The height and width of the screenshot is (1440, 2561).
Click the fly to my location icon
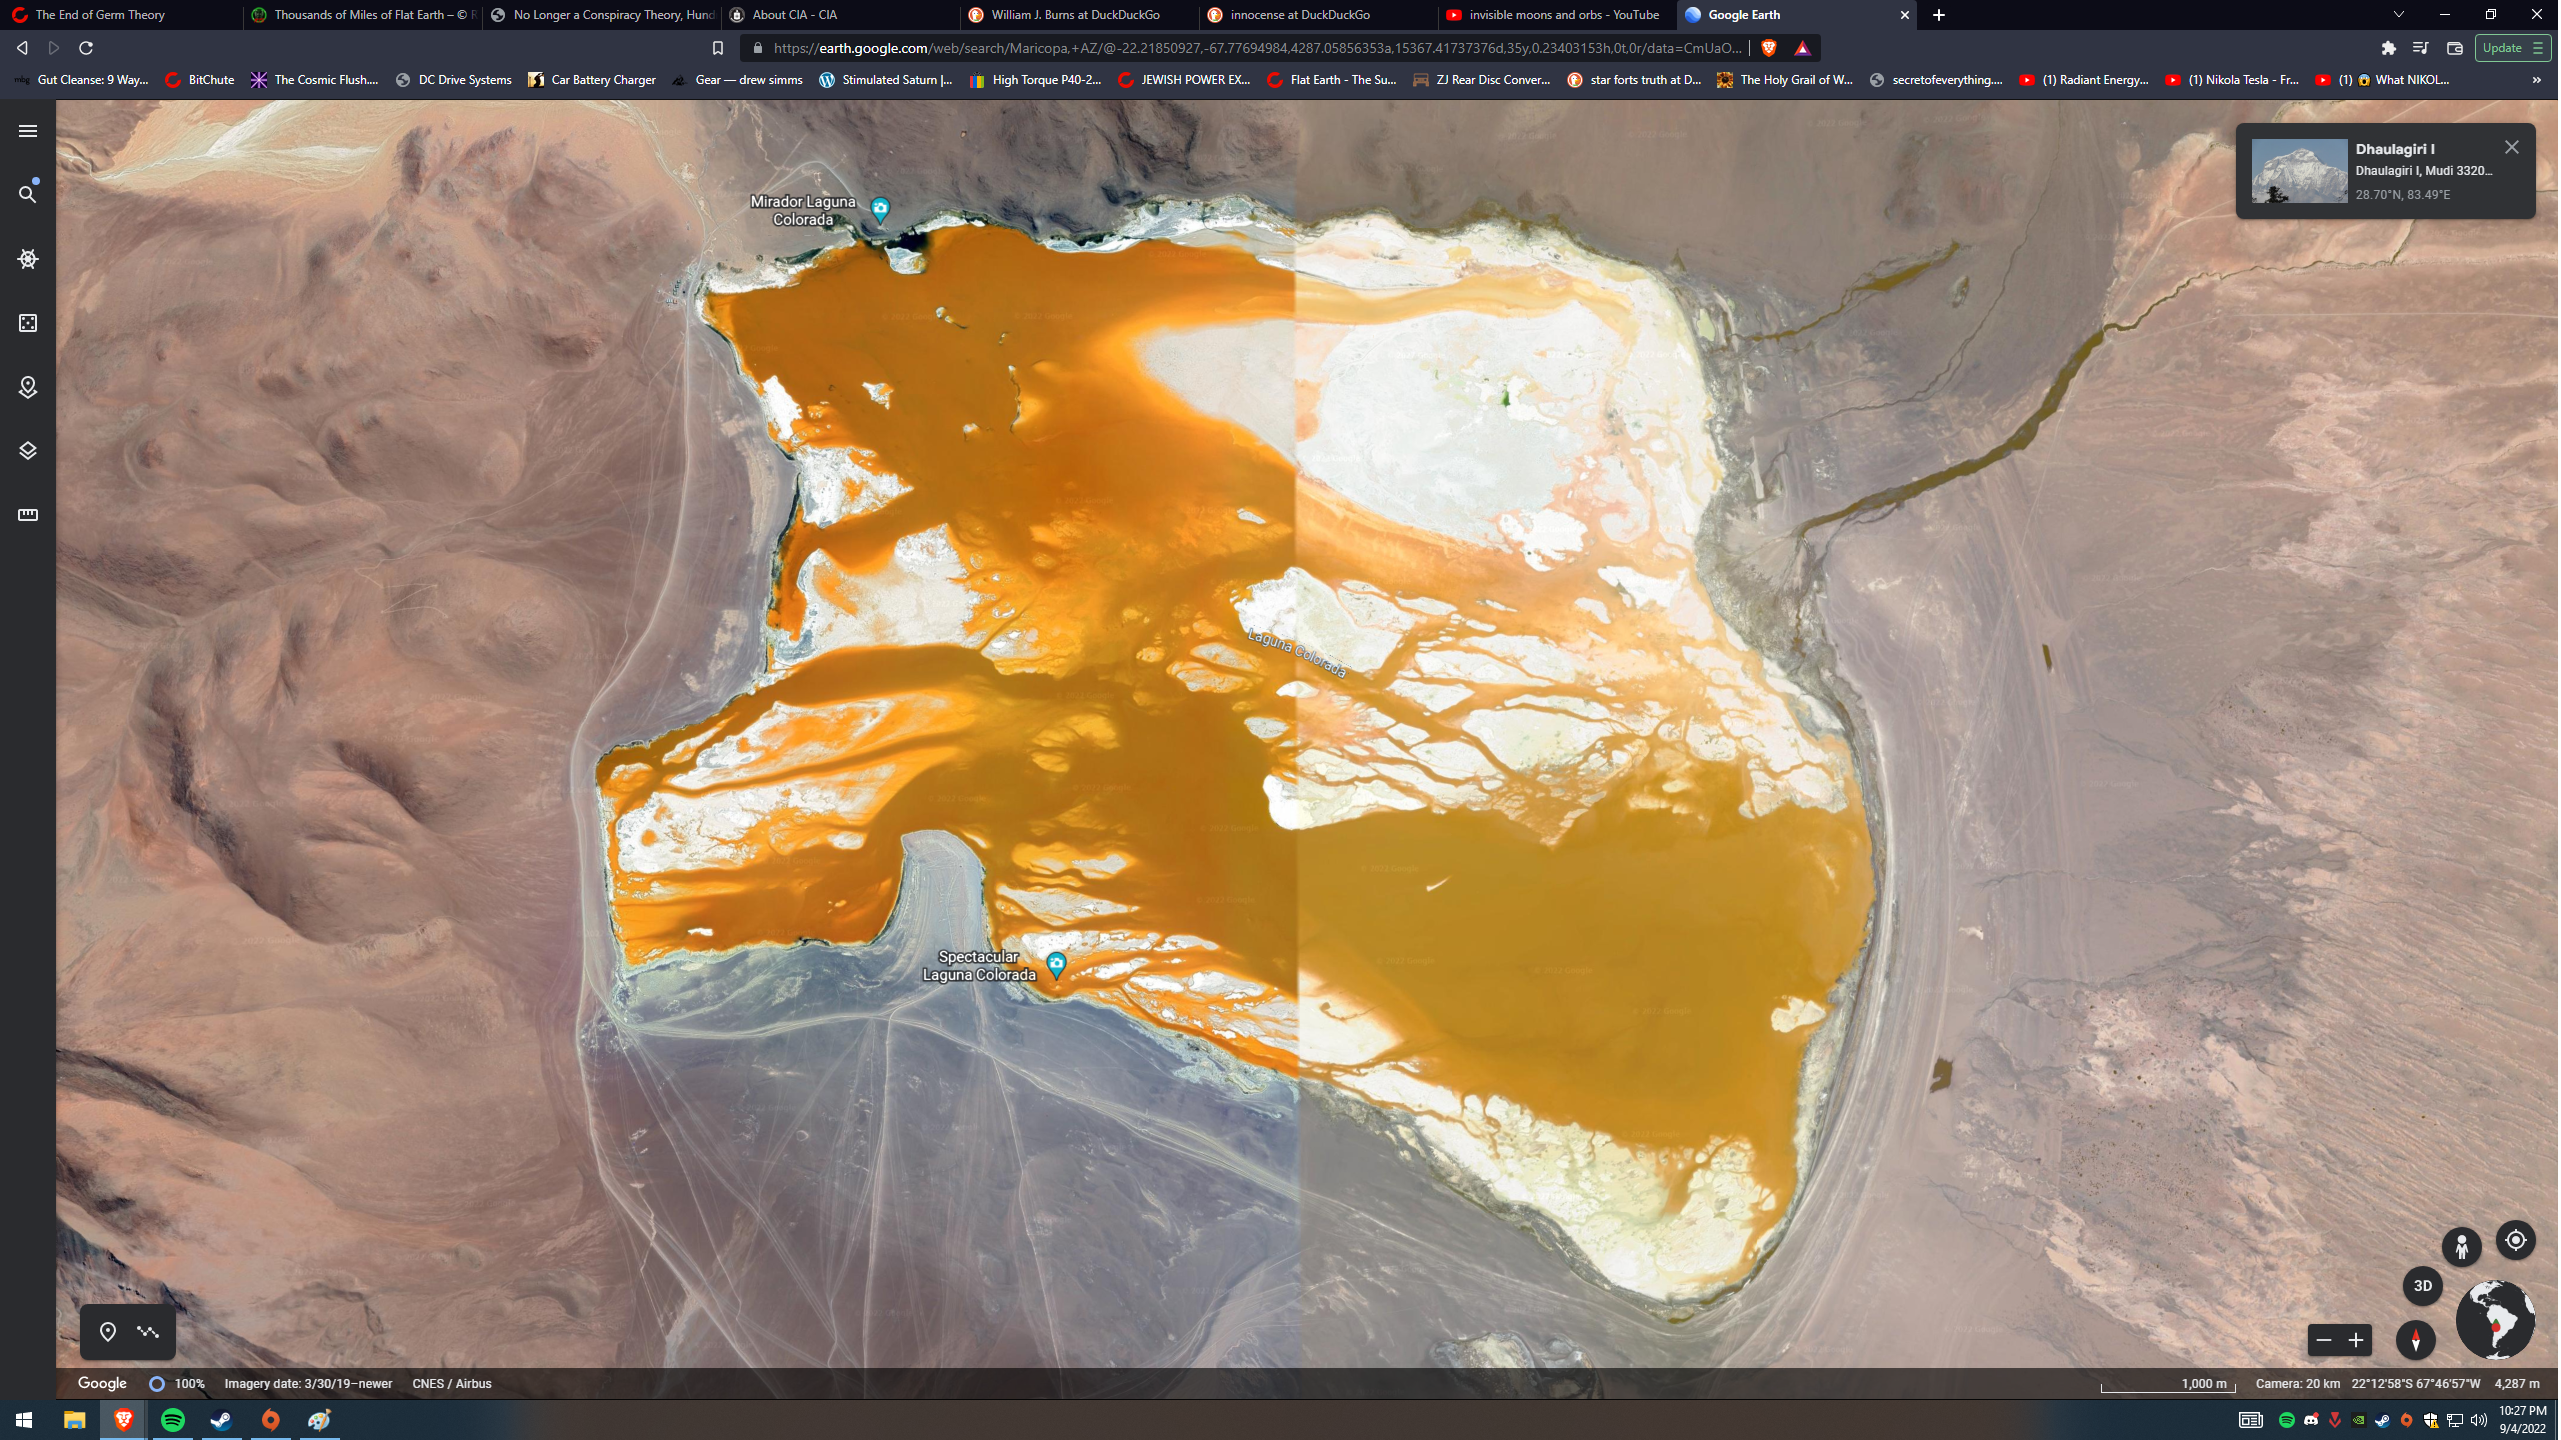2518,1241
